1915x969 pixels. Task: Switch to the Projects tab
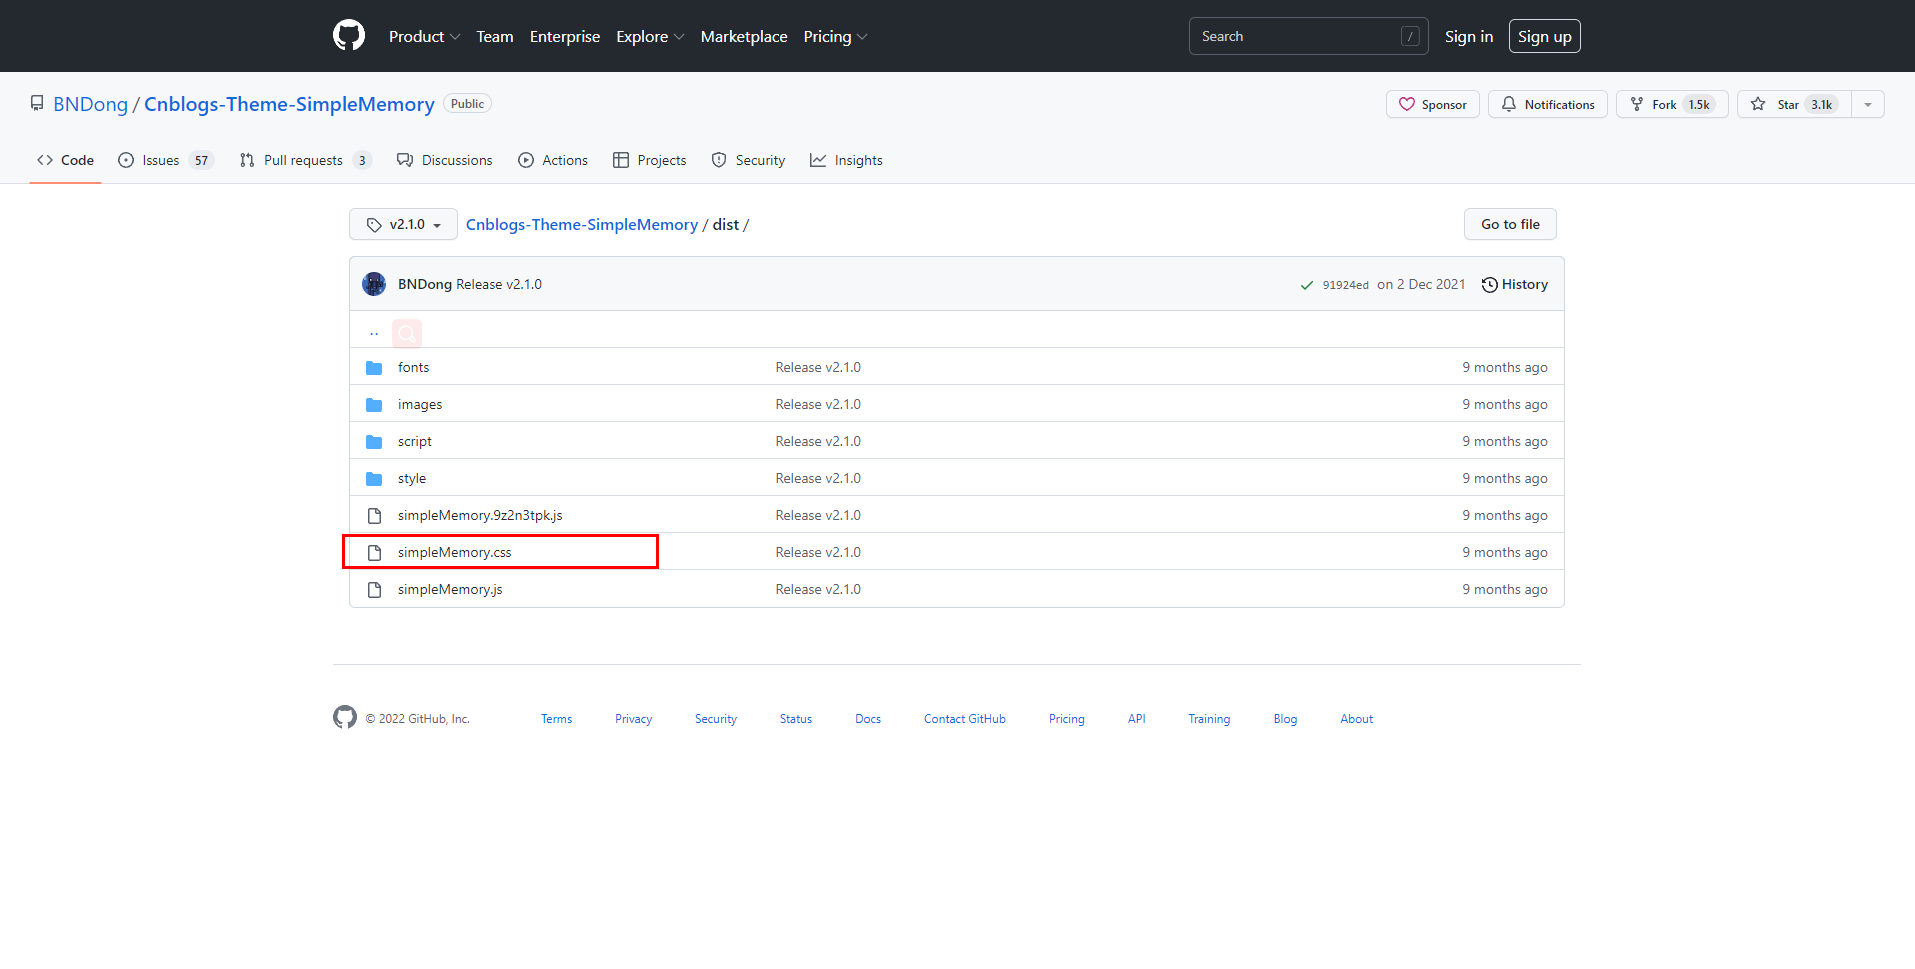click(650, 160)
